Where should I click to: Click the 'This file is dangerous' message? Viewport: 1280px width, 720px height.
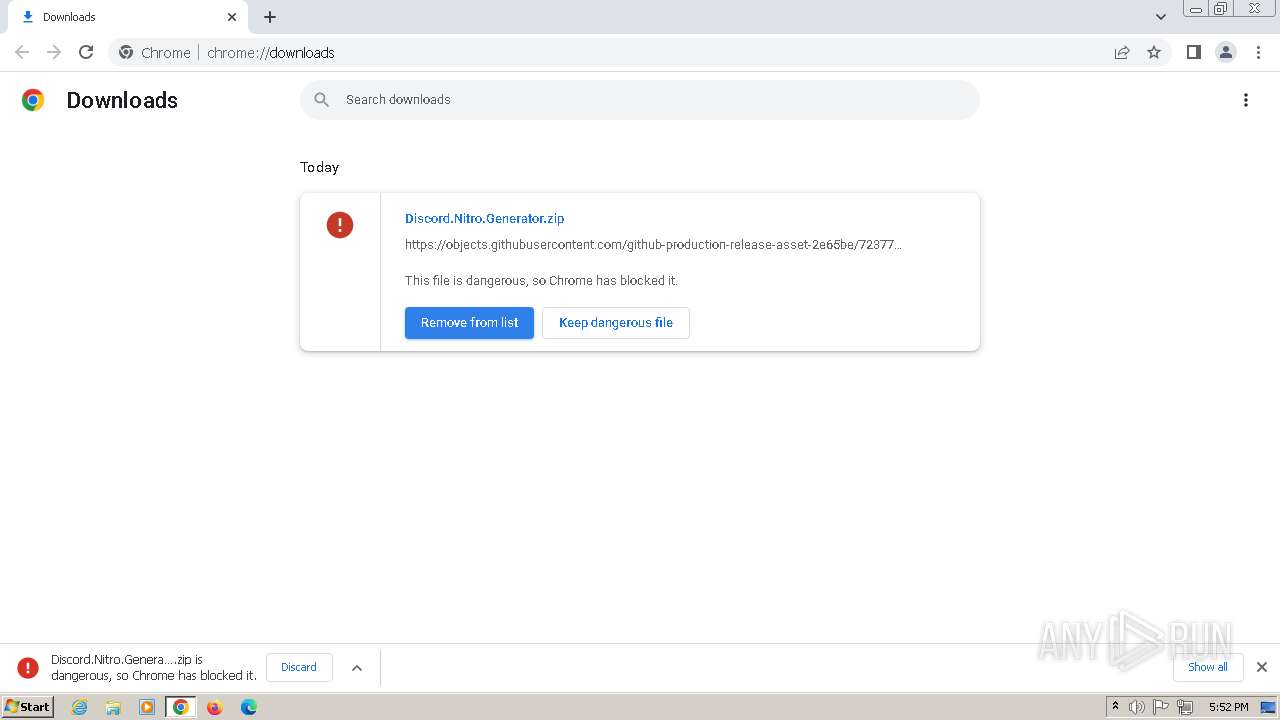click(x=541, y=280)
